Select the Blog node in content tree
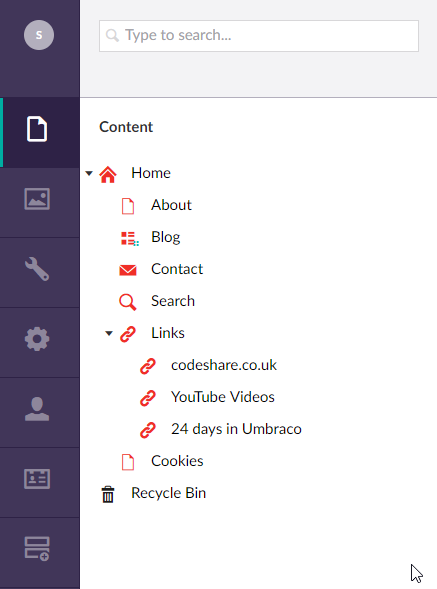Image resolution: width=437 pixels, height=589 pixels. click(x=166, y=237)
